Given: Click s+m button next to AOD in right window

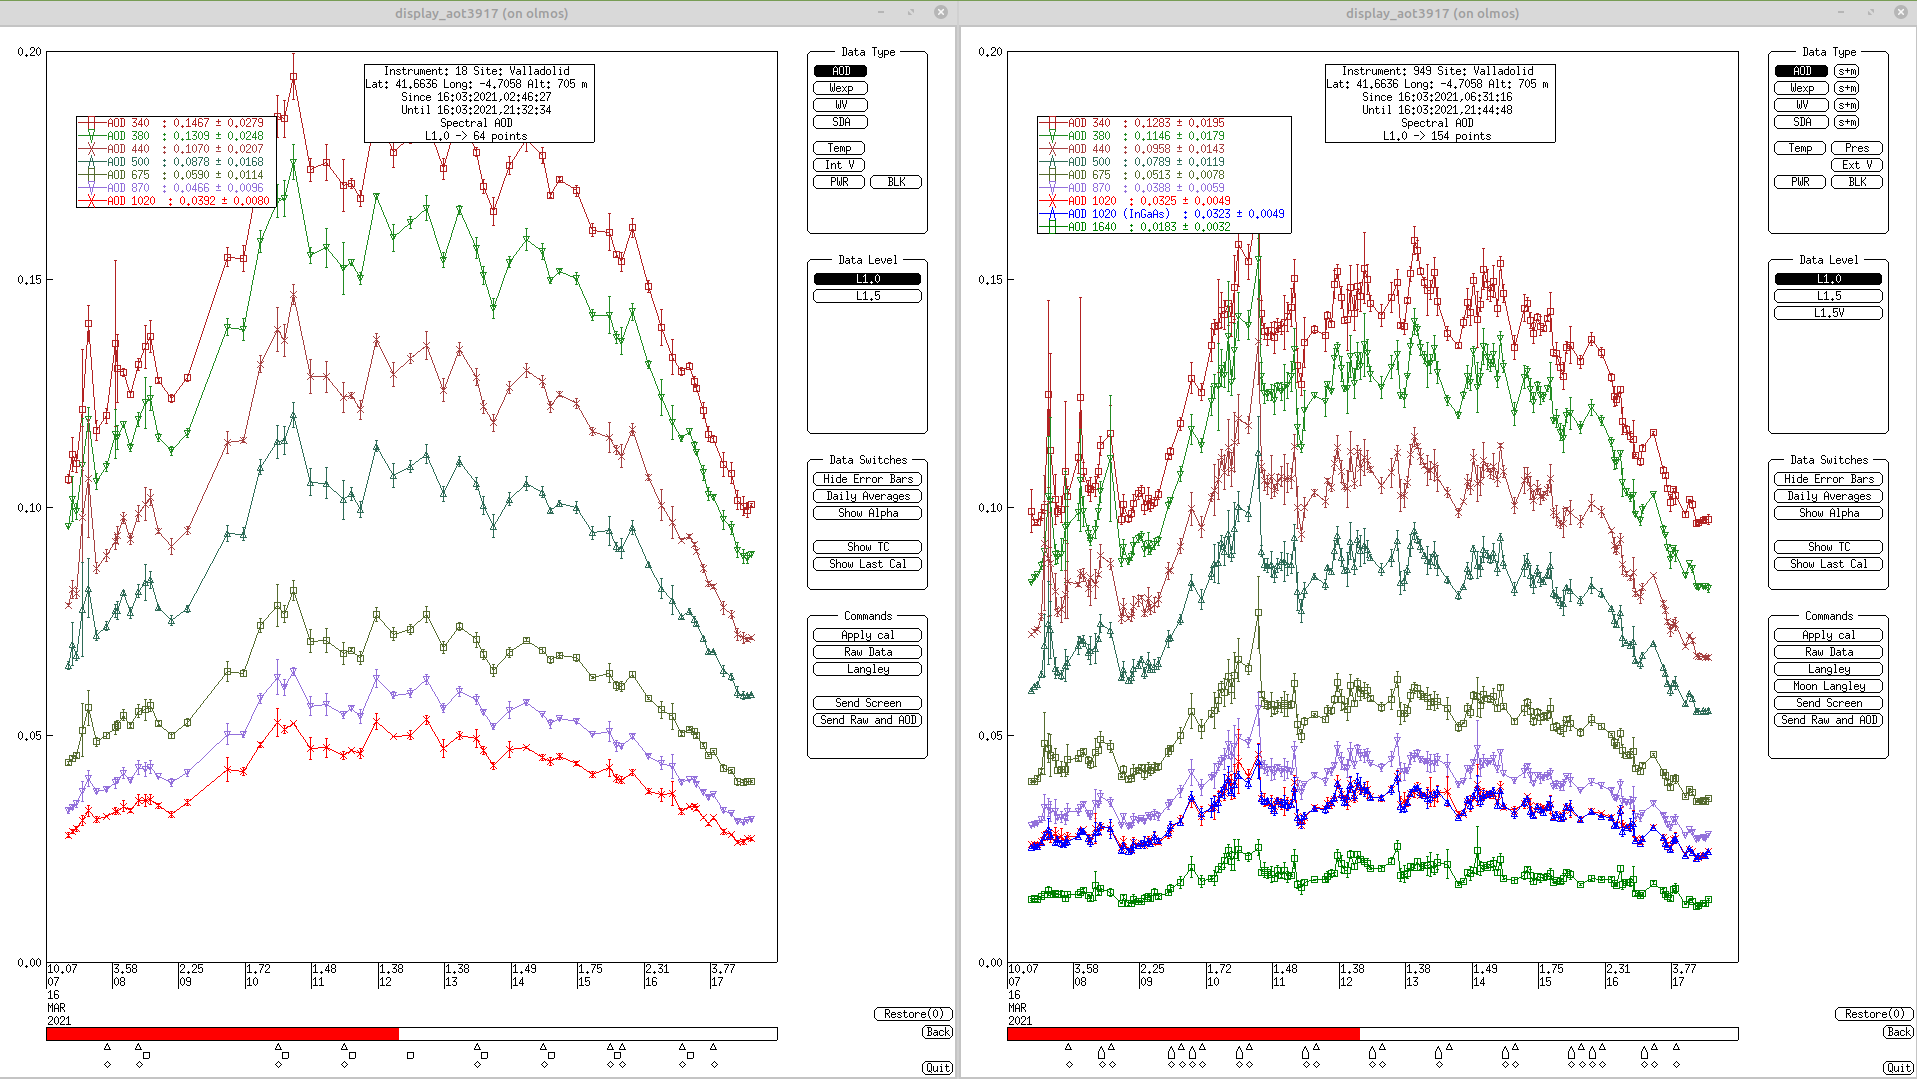Looking at the screenshot, I should pyautogui.click(x=1847, y=71).
